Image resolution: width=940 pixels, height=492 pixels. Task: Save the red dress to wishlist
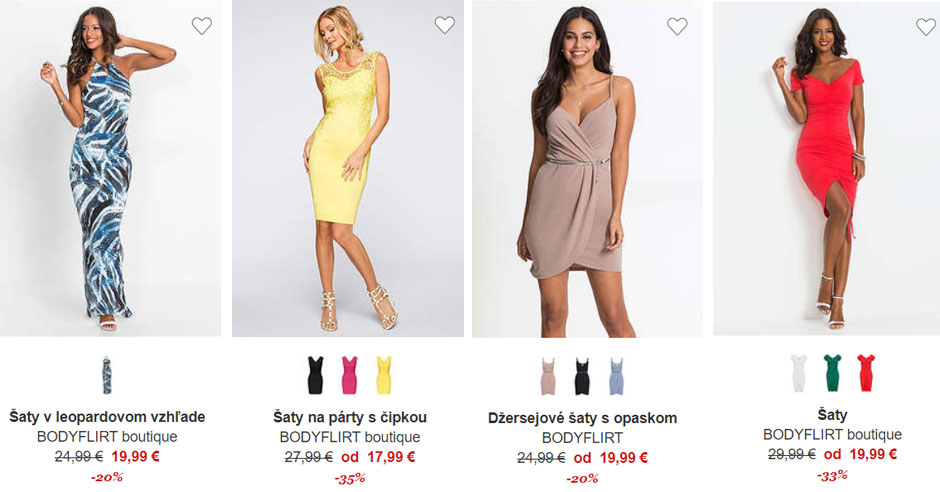(926, 26)
